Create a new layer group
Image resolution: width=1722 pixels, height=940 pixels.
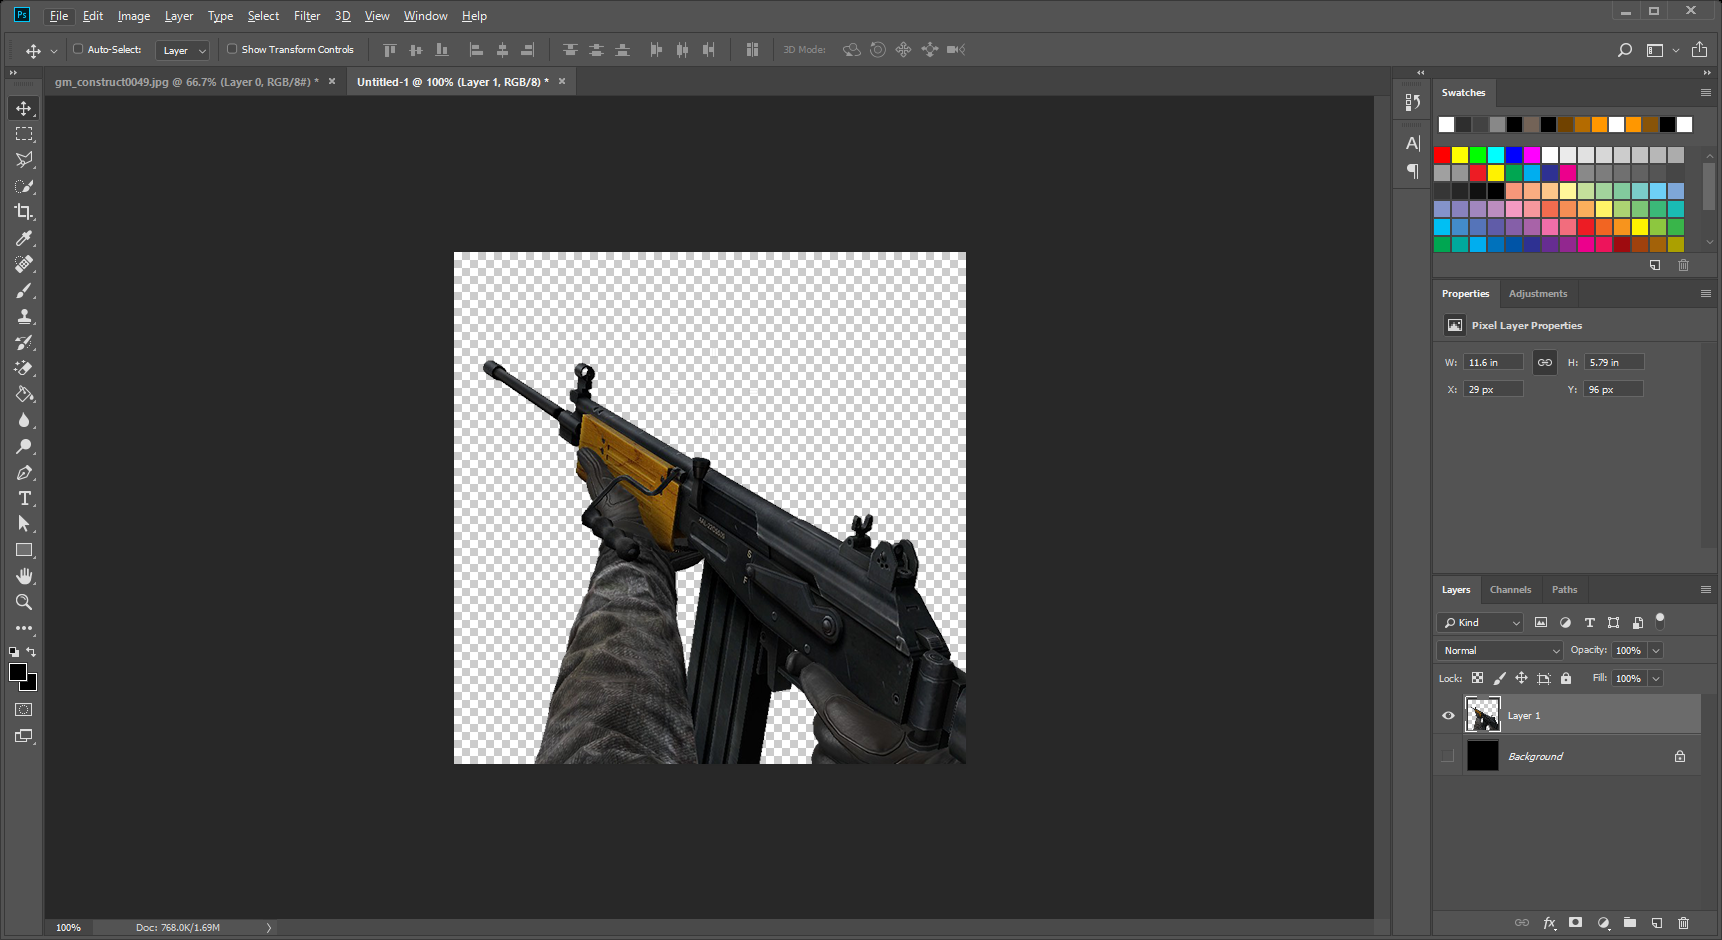1630,923
